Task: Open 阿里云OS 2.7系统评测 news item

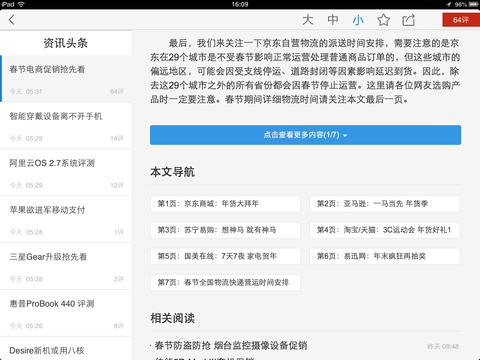Action: click(66, 173)
